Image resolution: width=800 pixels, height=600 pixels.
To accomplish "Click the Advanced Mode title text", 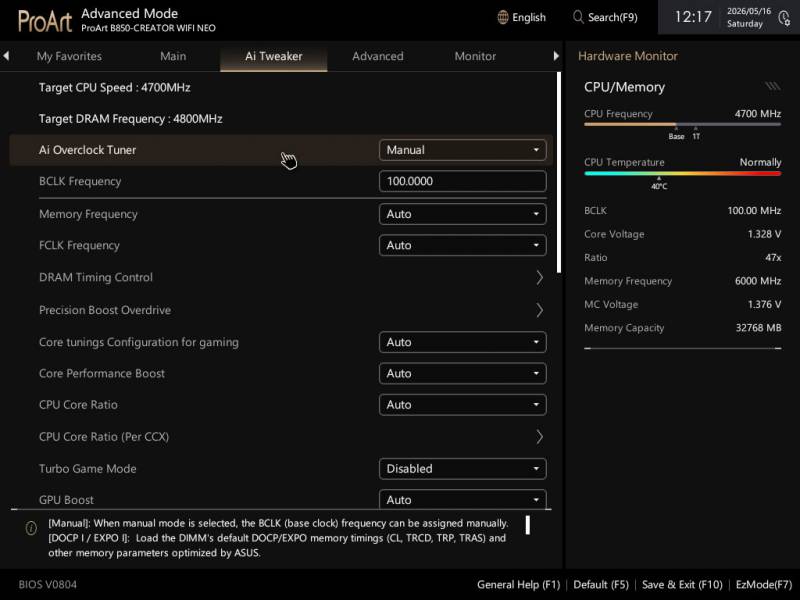I will click(129, 13).
